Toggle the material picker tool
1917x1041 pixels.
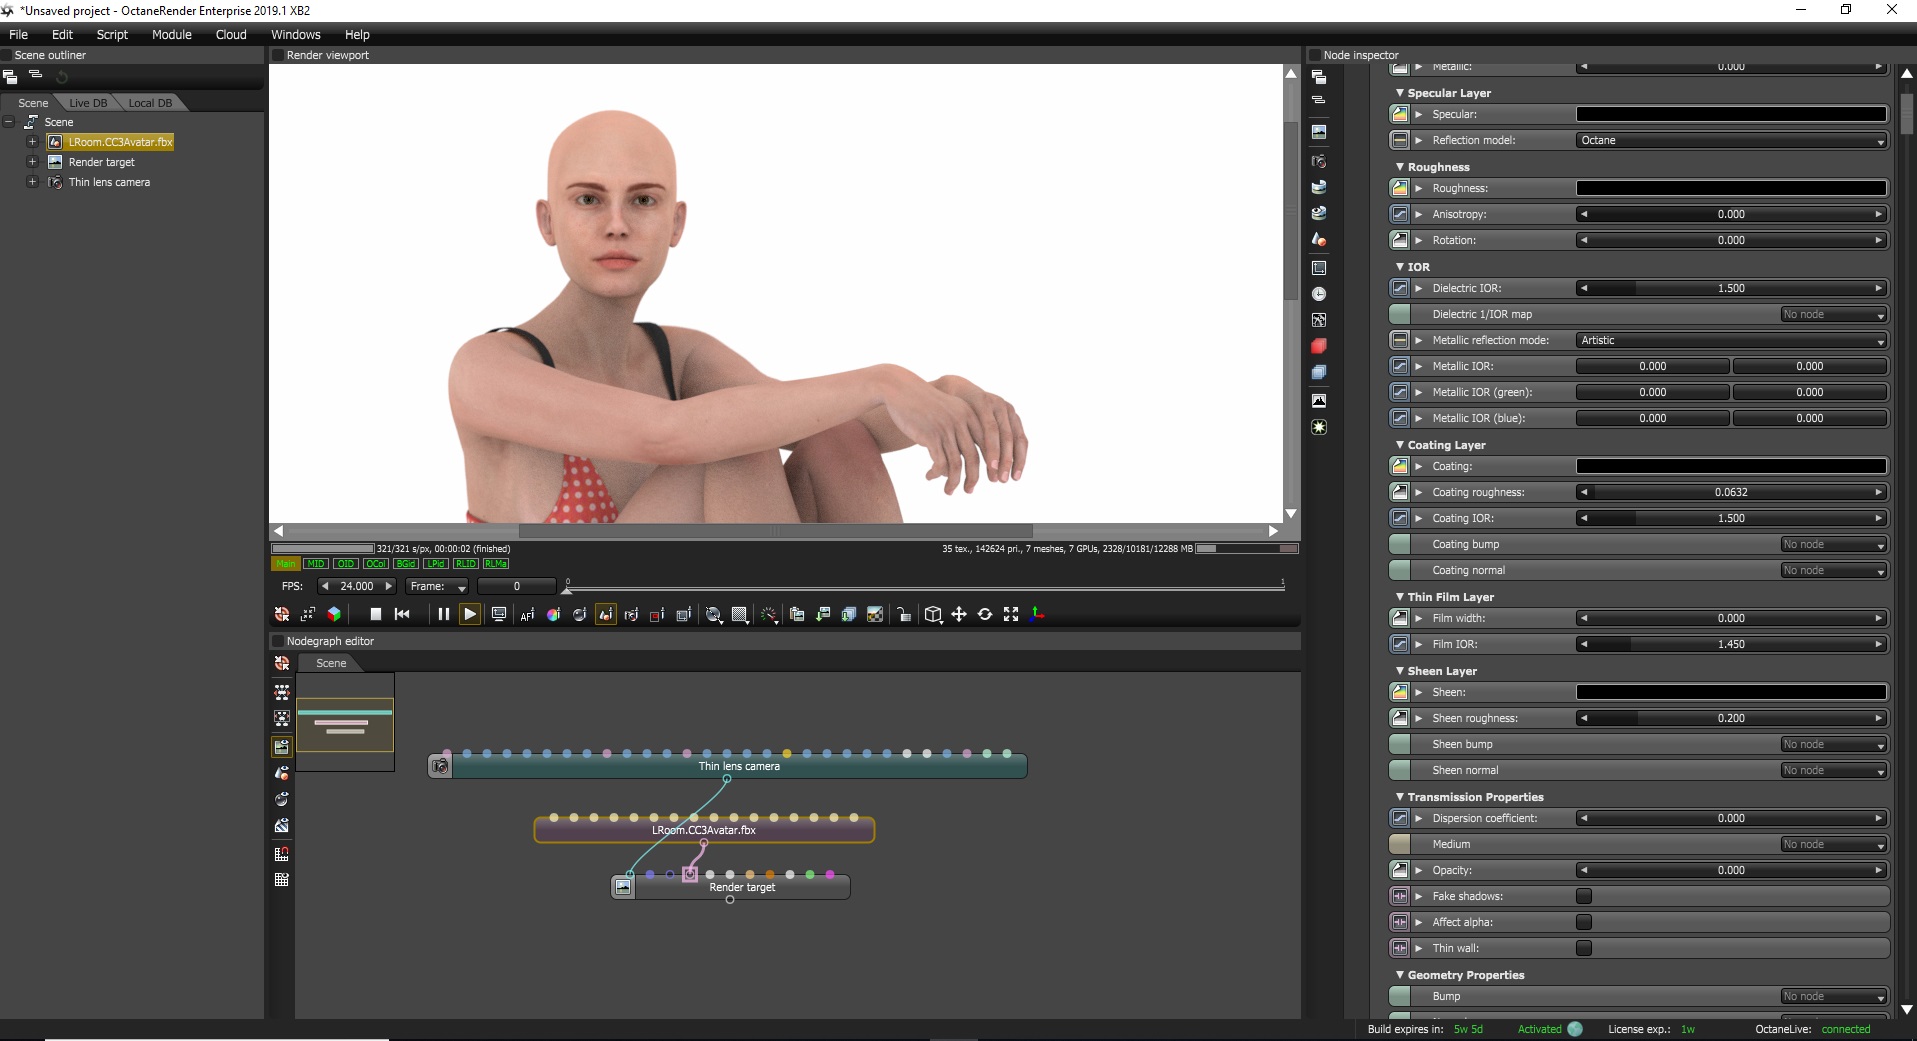pos(579,615)
